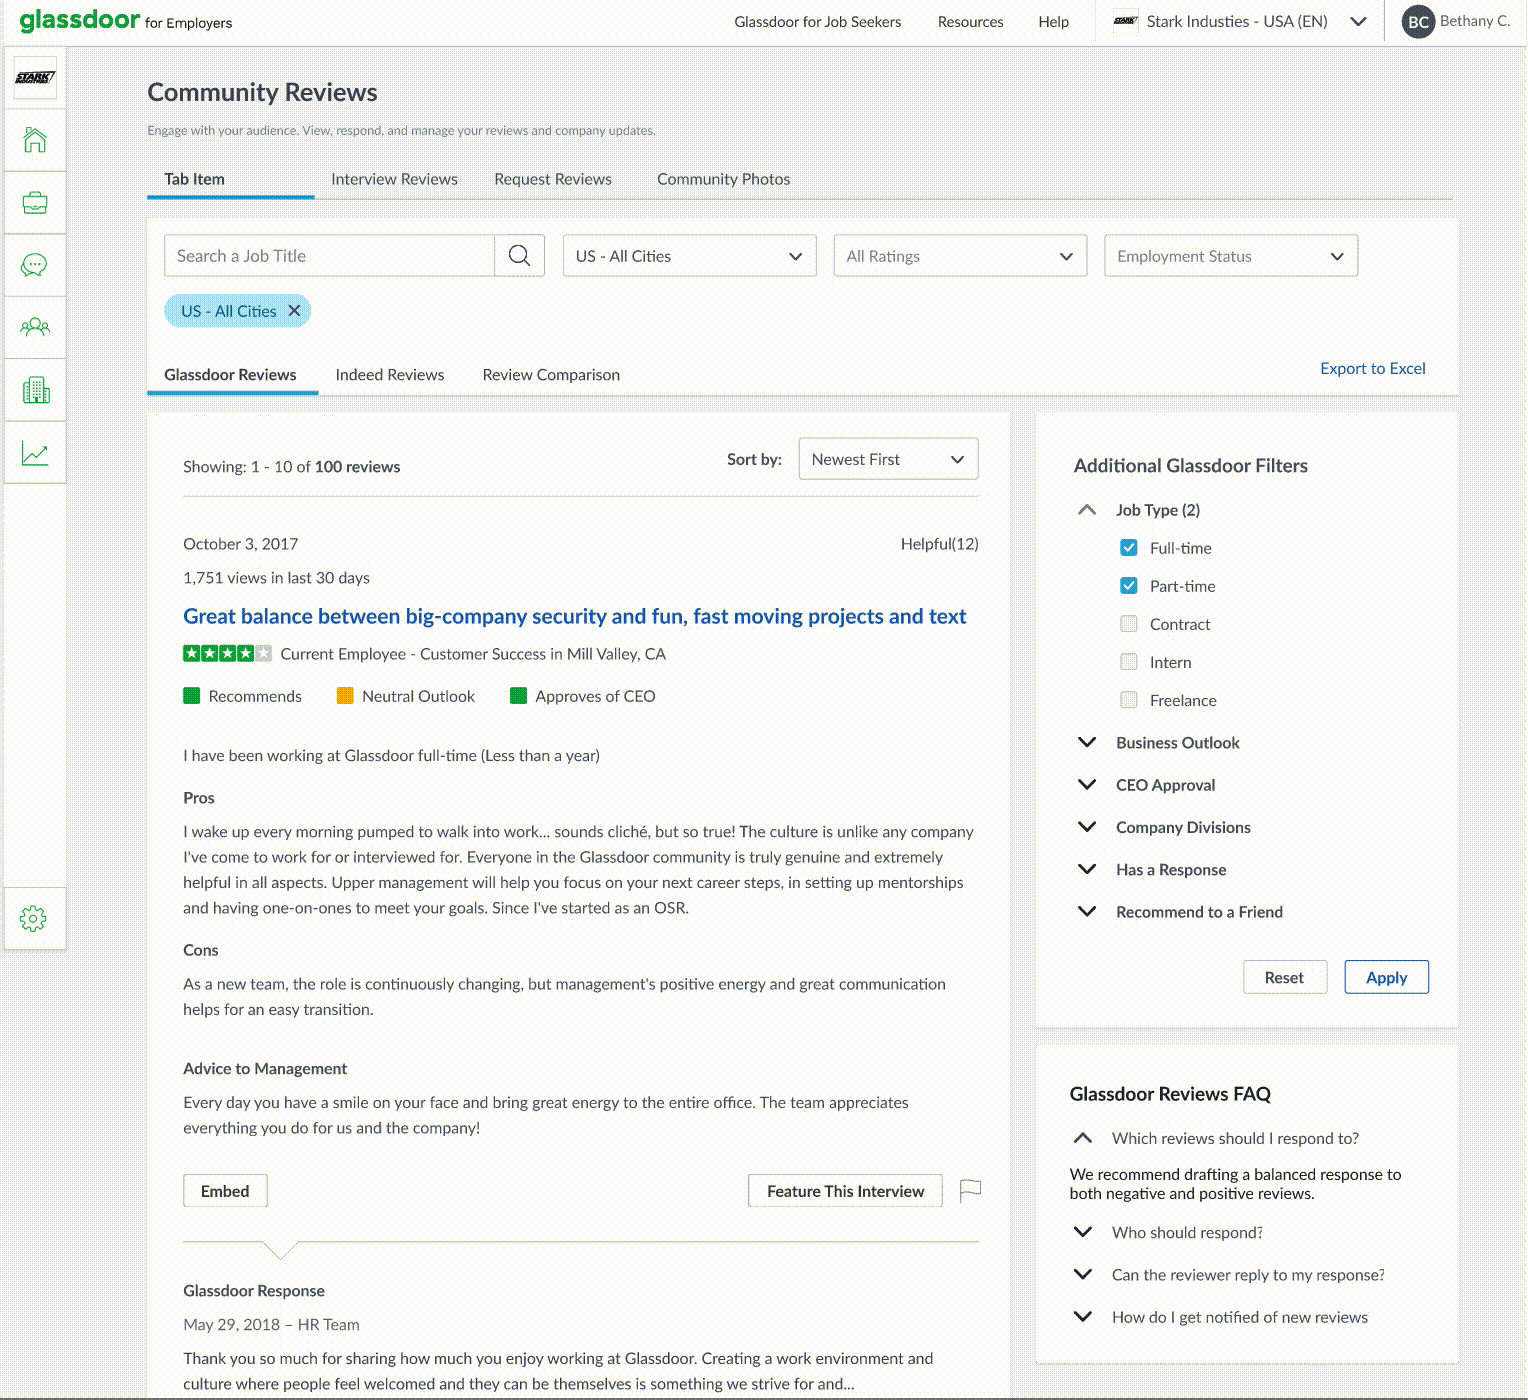Remove the US - All Cities filter chip
Image resolution: width=1528 pixels, height=1400 pixels.
294,311
